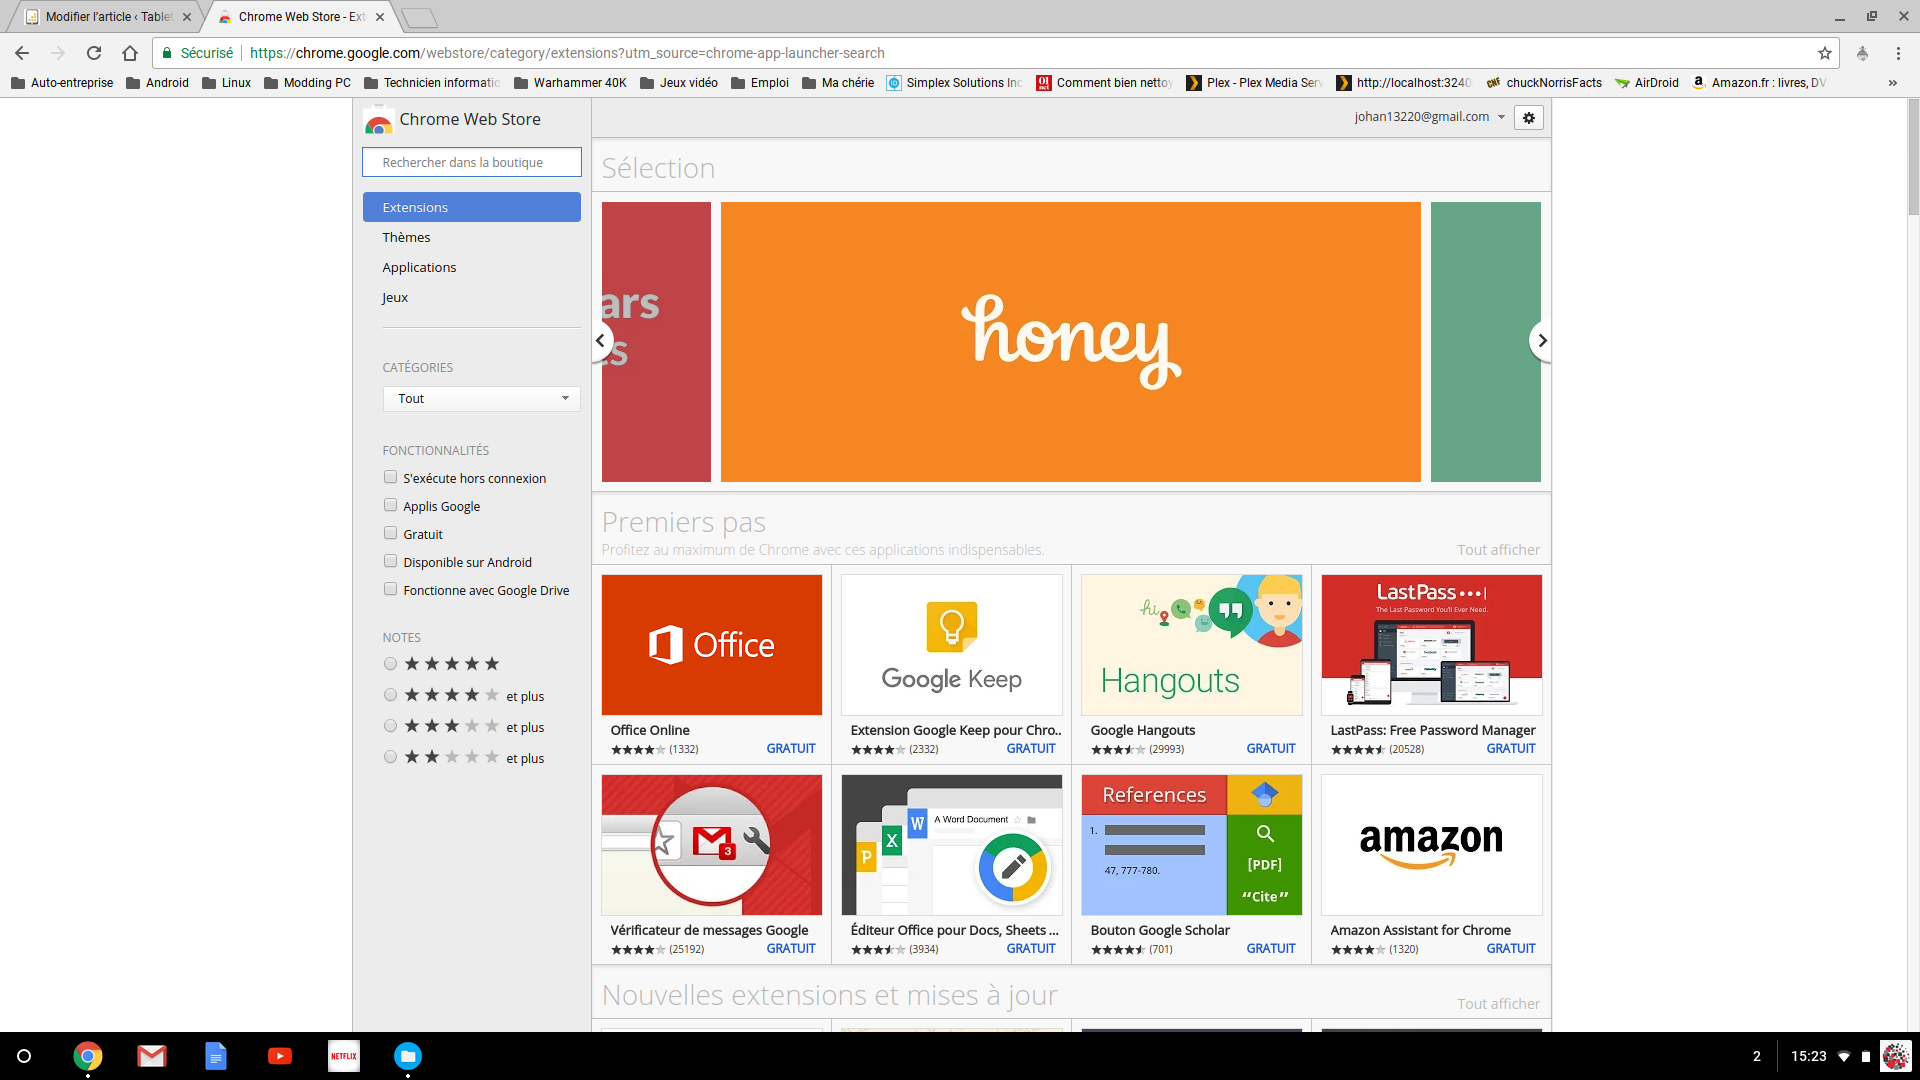Screen dimensions: 1920x1080
Task: Check Disponible sur Android filter
Action: coord(391,562)
